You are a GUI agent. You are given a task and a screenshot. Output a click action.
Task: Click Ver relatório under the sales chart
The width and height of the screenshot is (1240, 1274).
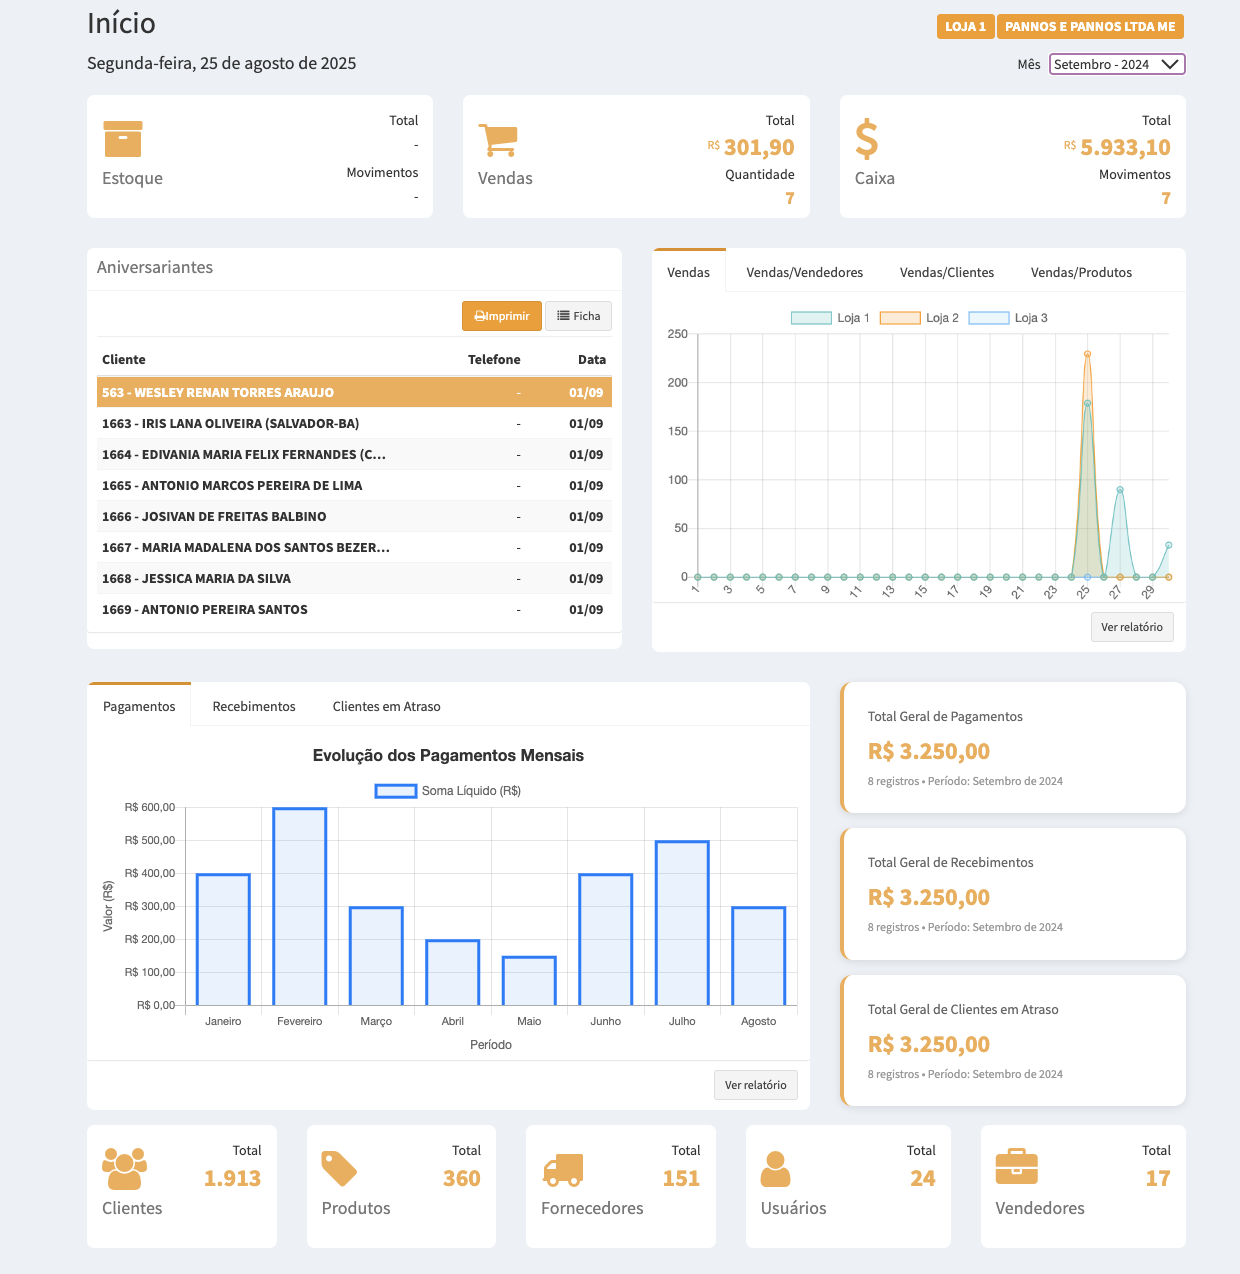1131,627
